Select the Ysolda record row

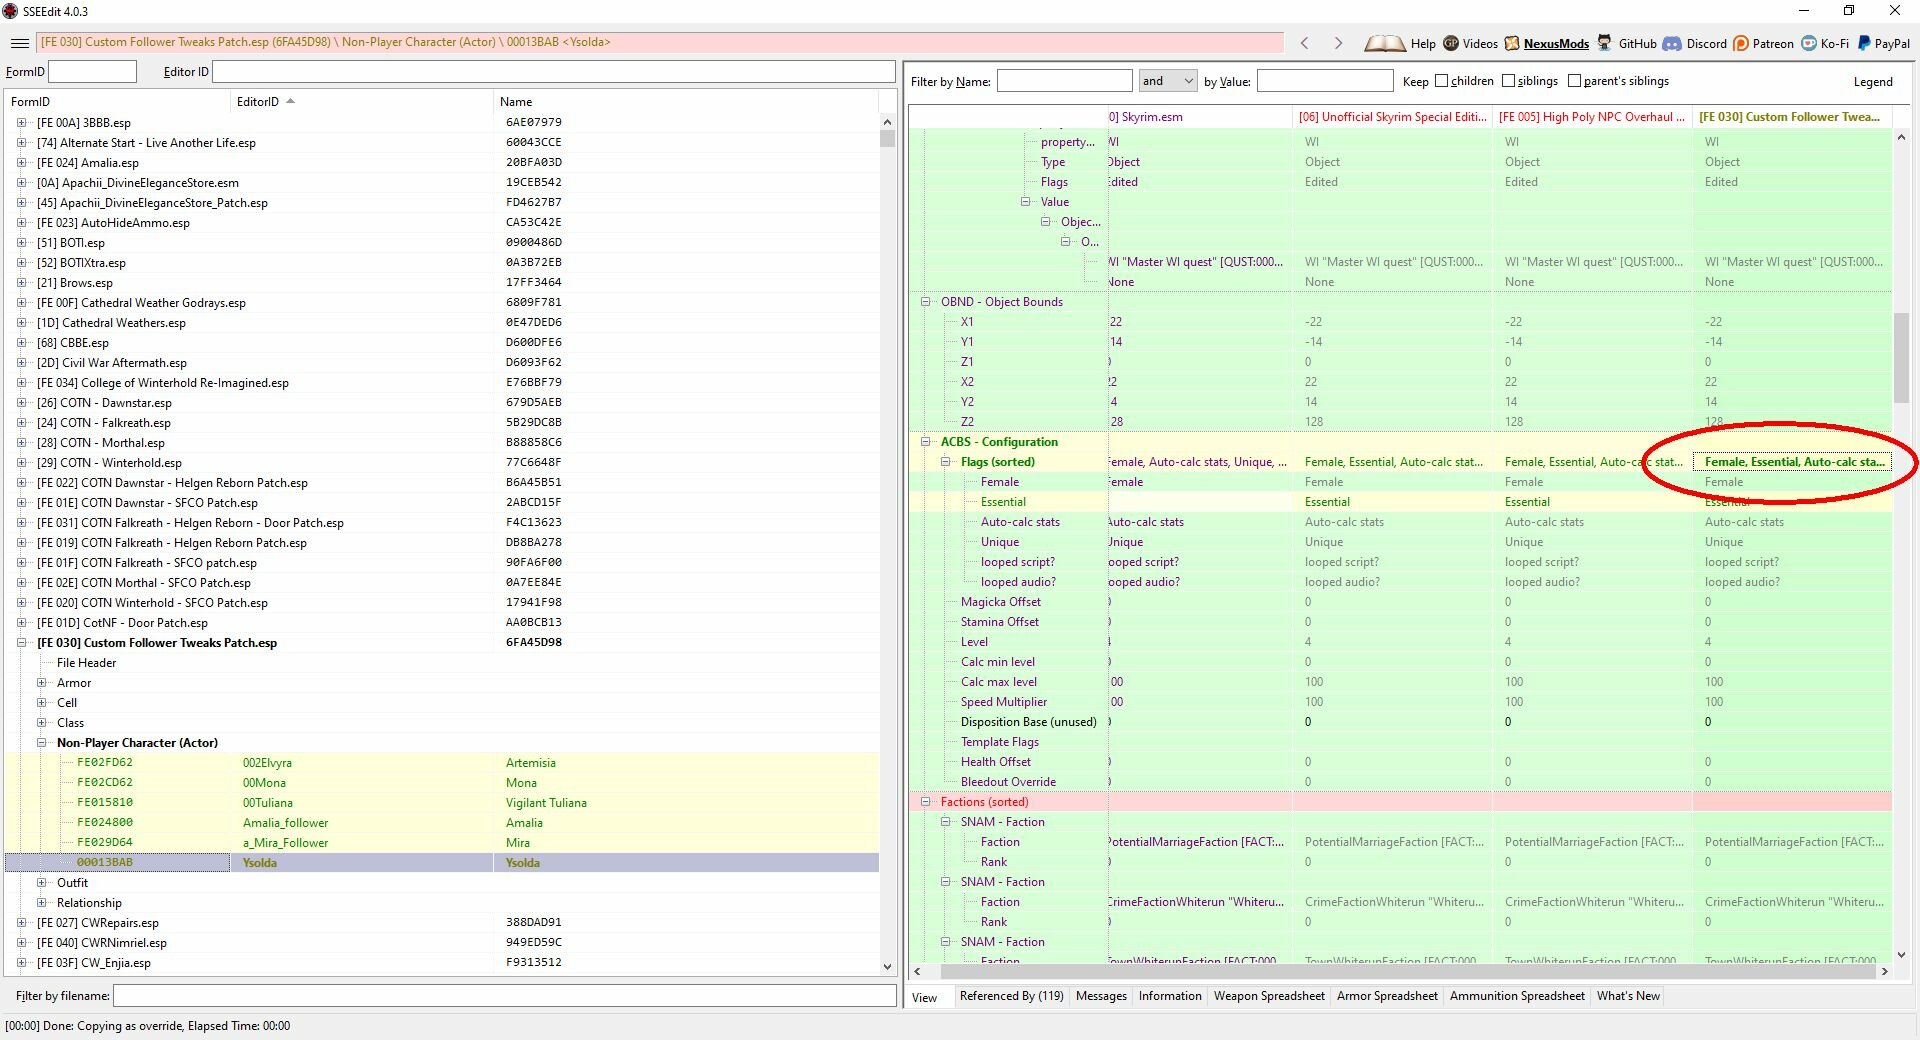(442, 862)
